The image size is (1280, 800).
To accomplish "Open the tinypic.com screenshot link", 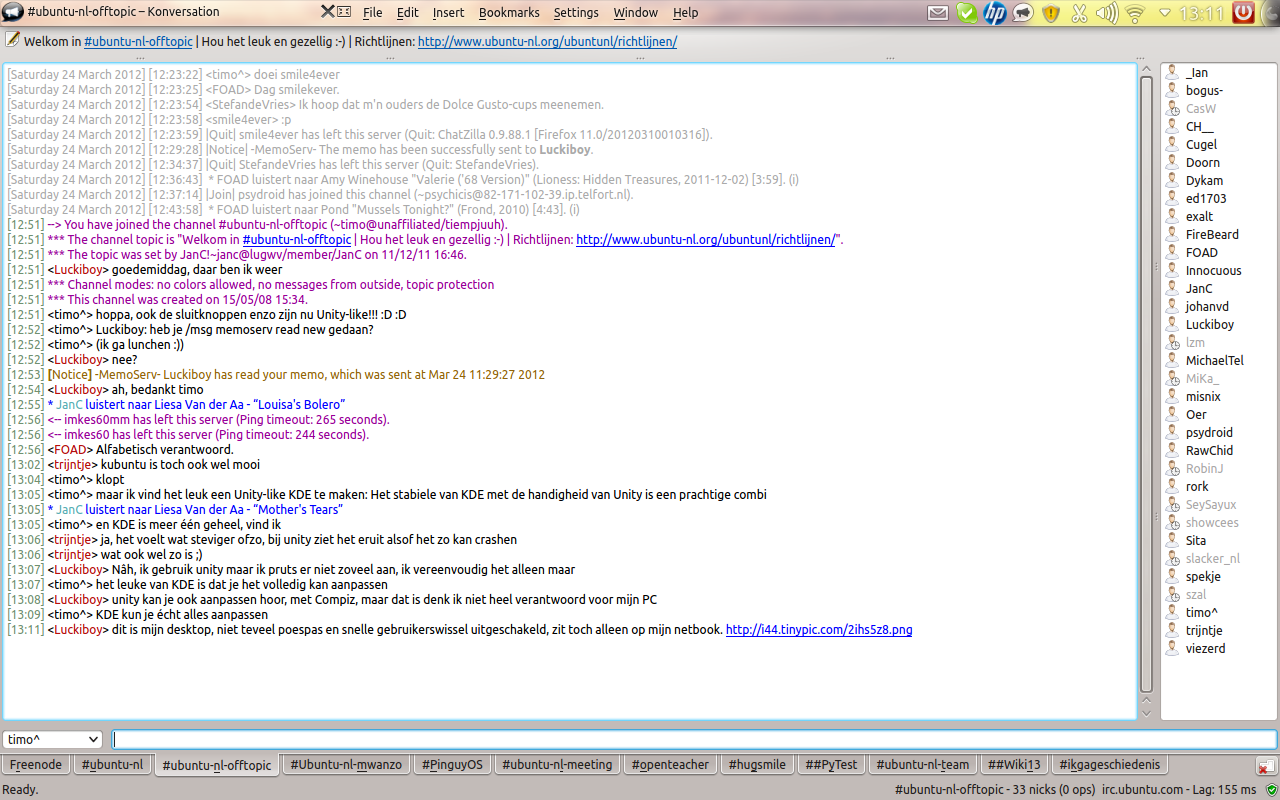I will [x=819, y=630].
